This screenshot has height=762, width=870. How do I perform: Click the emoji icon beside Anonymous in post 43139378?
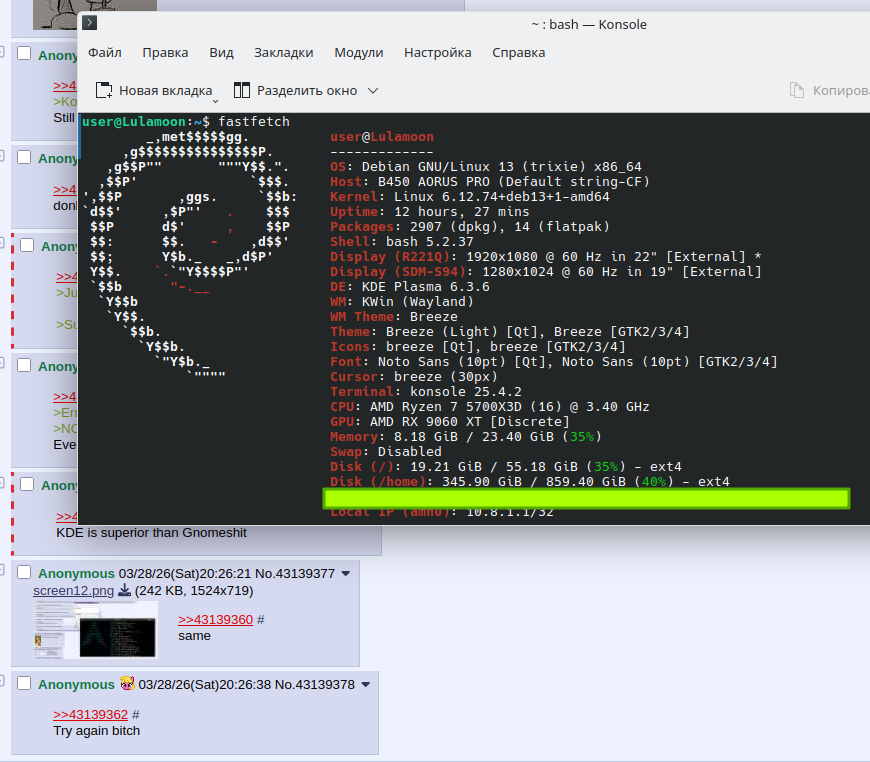[127, 683]
